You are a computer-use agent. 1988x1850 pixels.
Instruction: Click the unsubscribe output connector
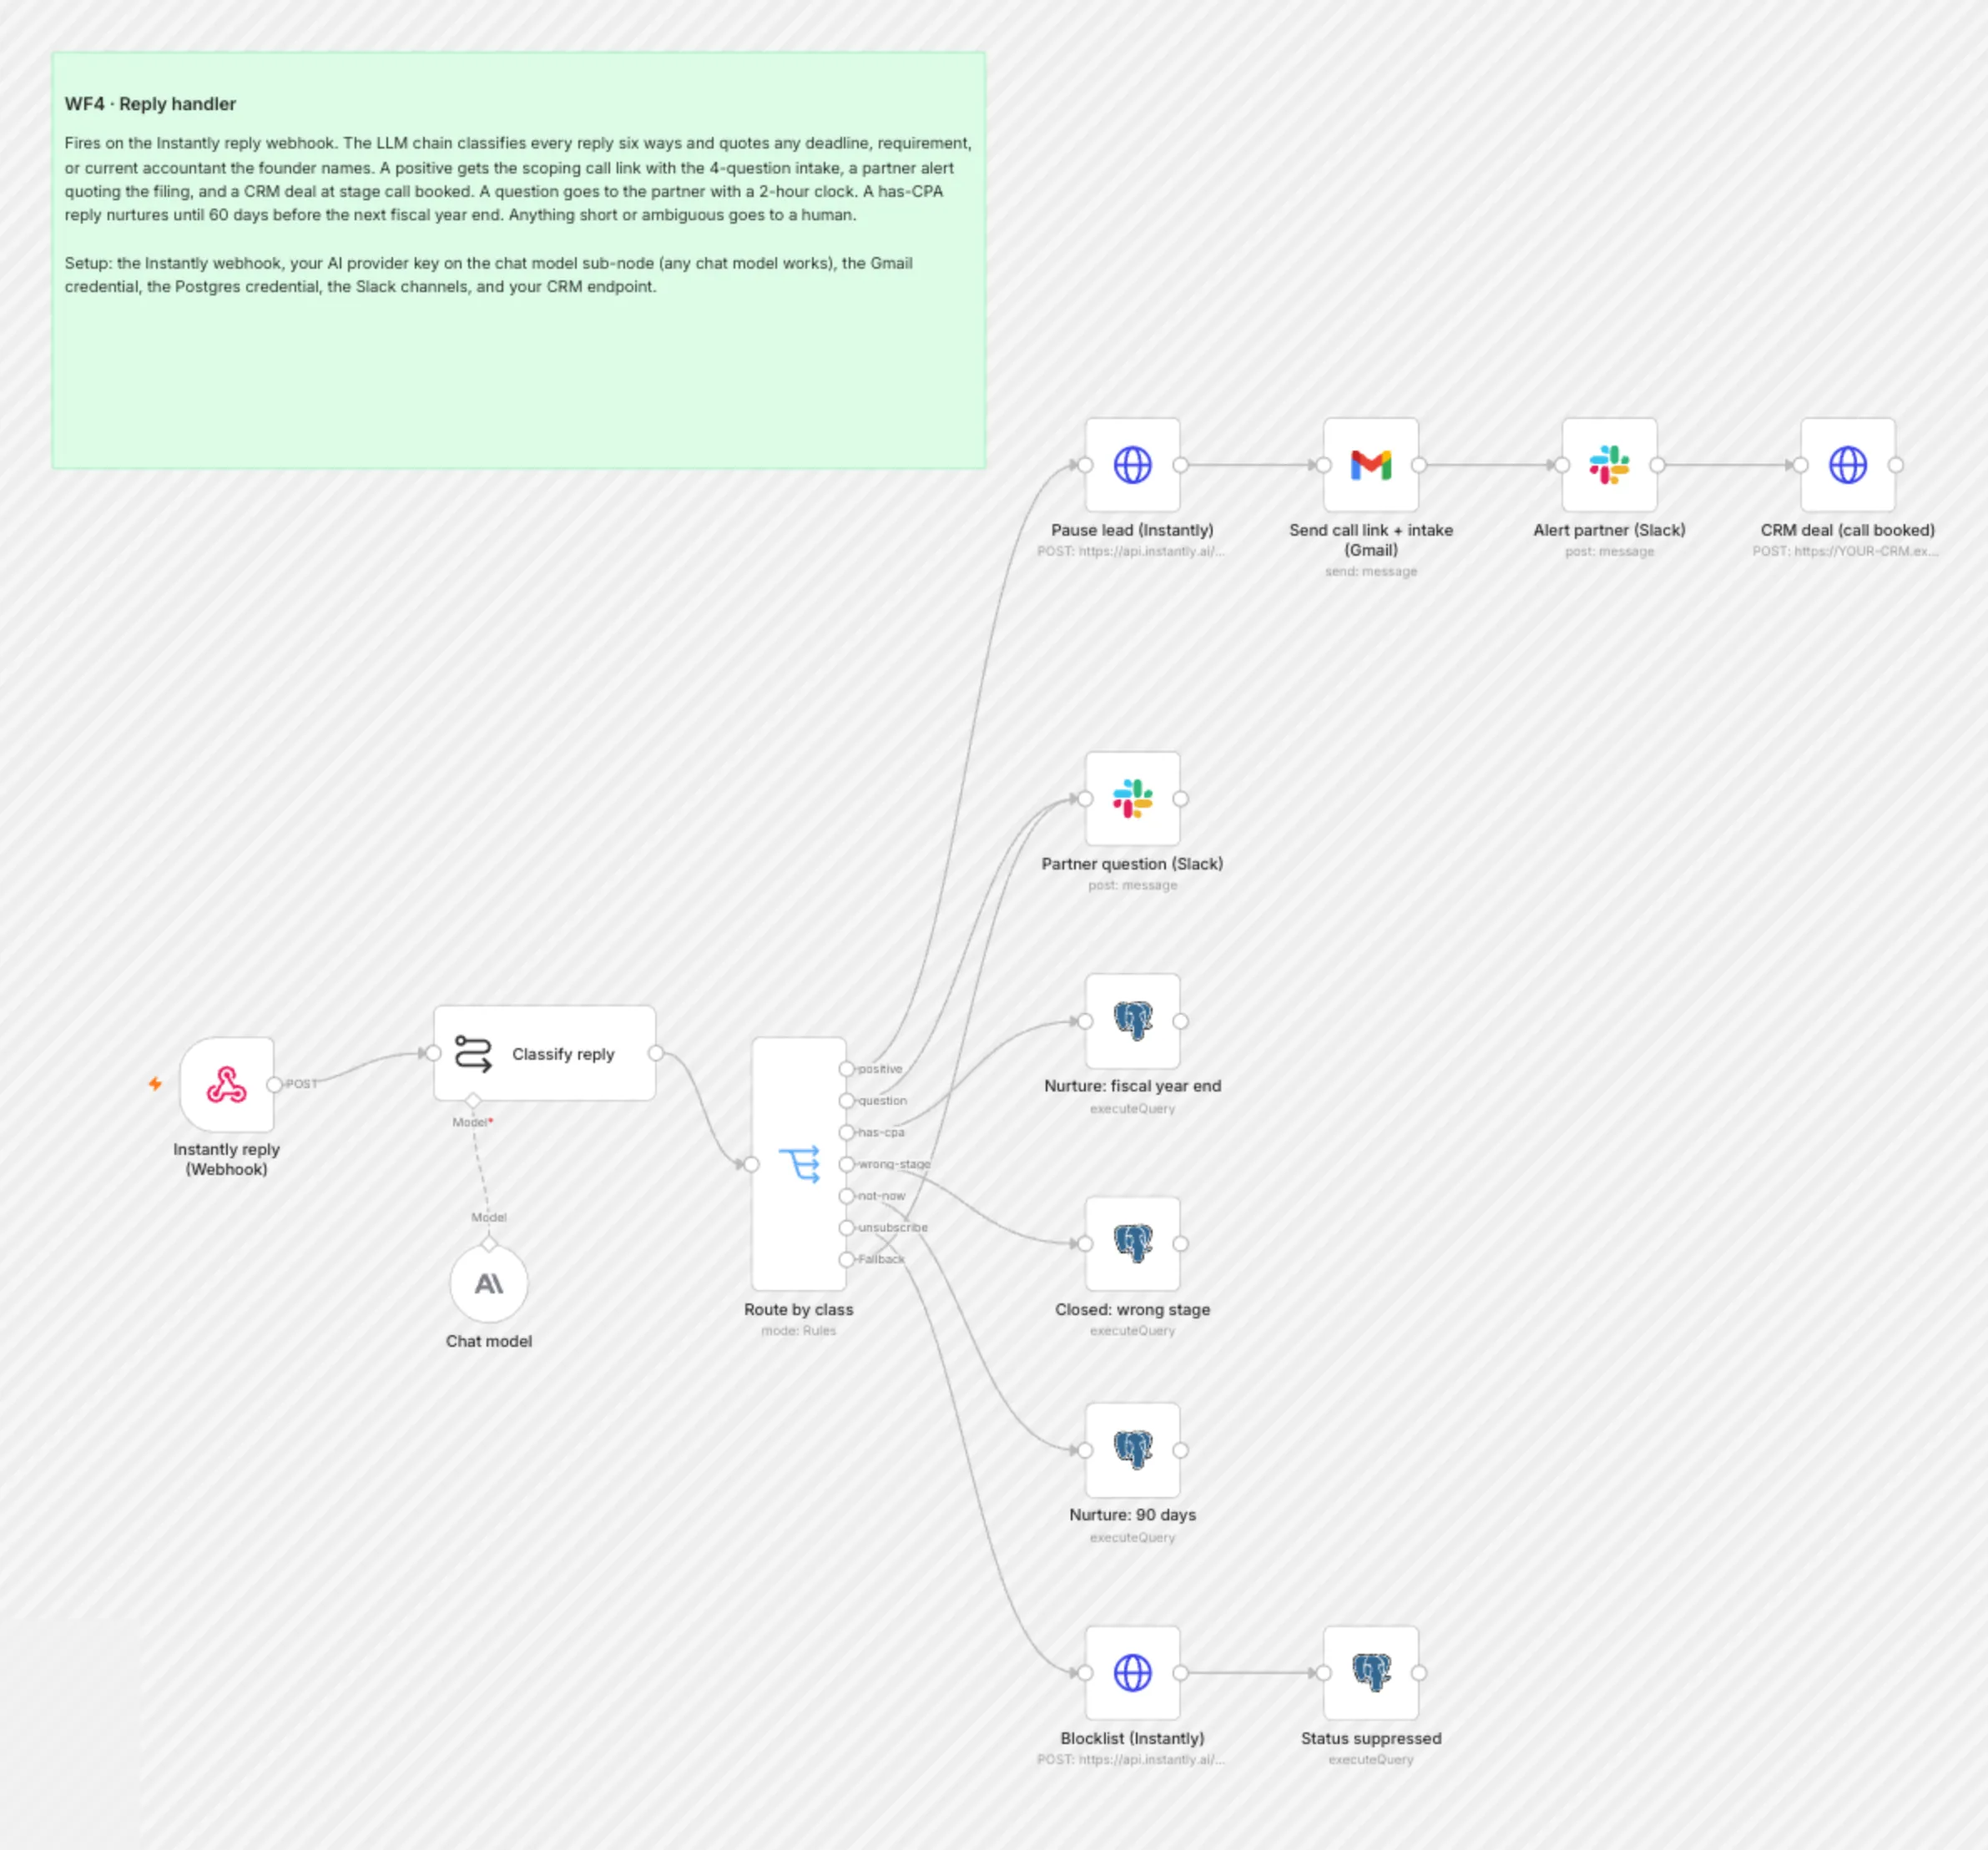coord(847,1228)
